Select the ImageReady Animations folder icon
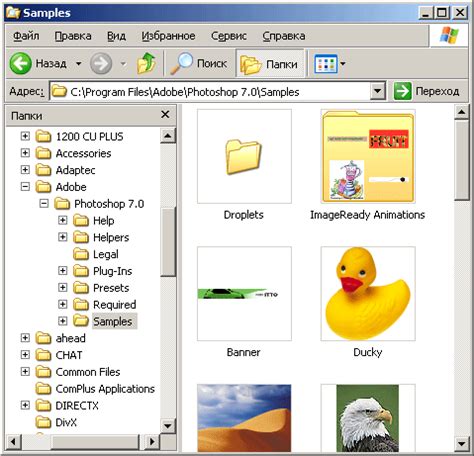 368,156
